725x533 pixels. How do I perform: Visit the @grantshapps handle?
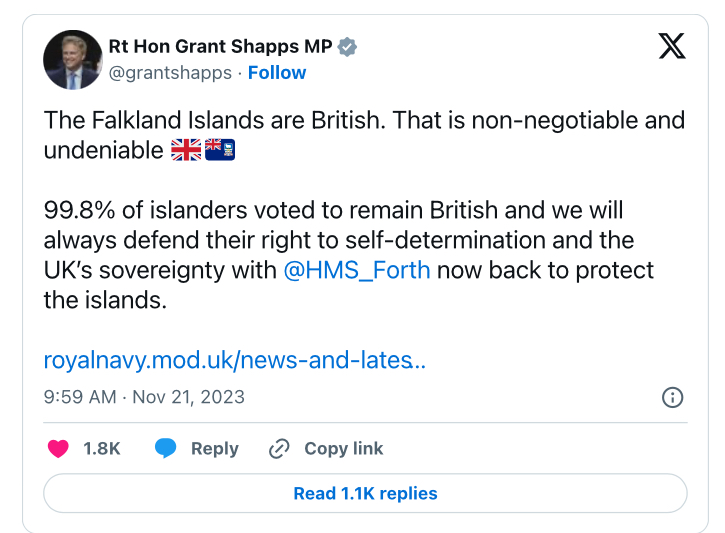[x=170, y=73]
